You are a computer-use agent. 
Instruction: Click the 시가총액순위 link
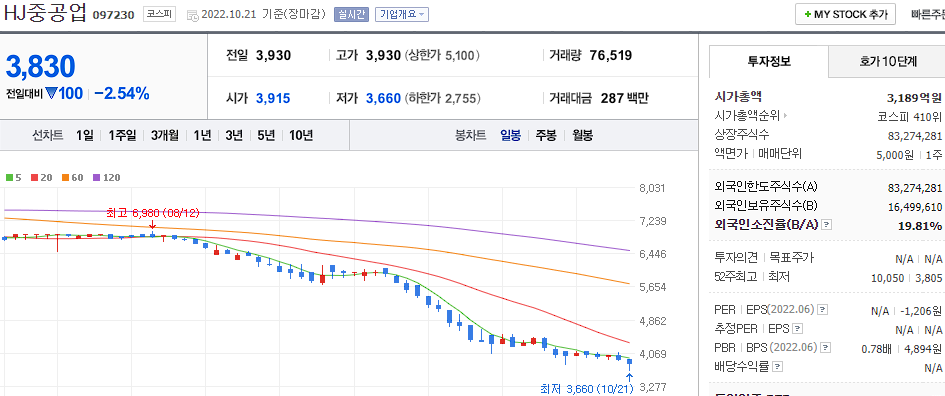coord(747,115)
